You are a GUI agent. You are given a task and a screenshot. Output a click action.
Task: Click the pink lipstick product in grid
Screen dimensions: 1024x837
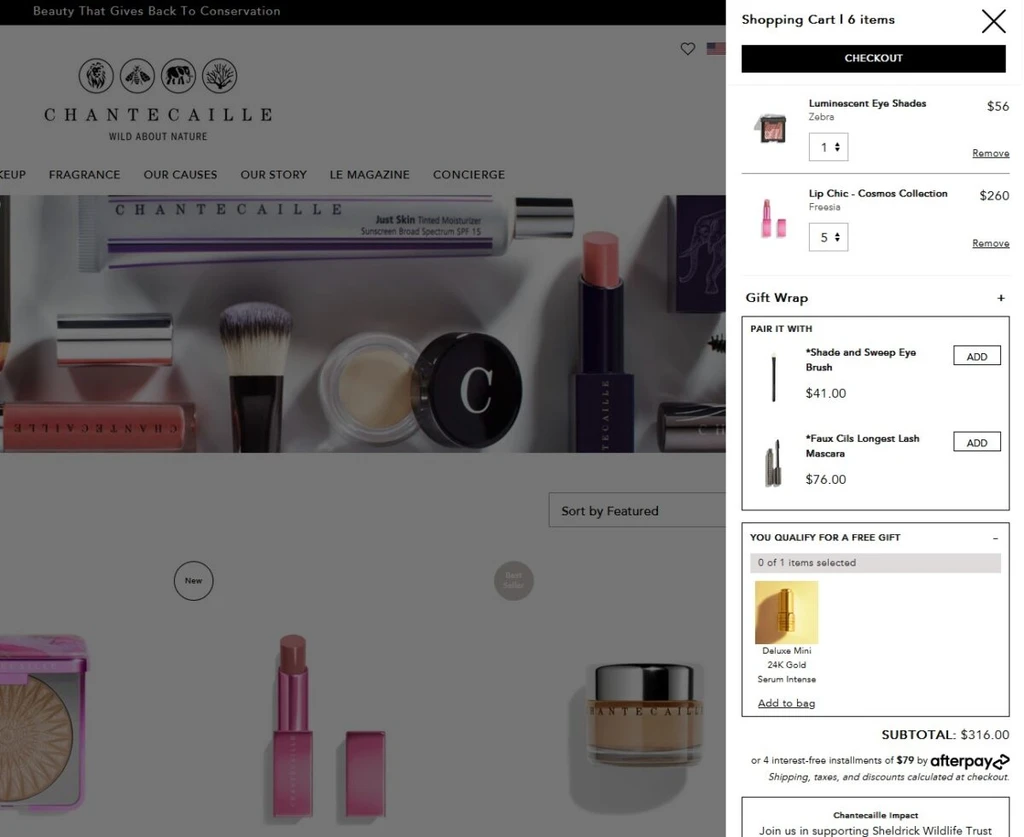327,725
